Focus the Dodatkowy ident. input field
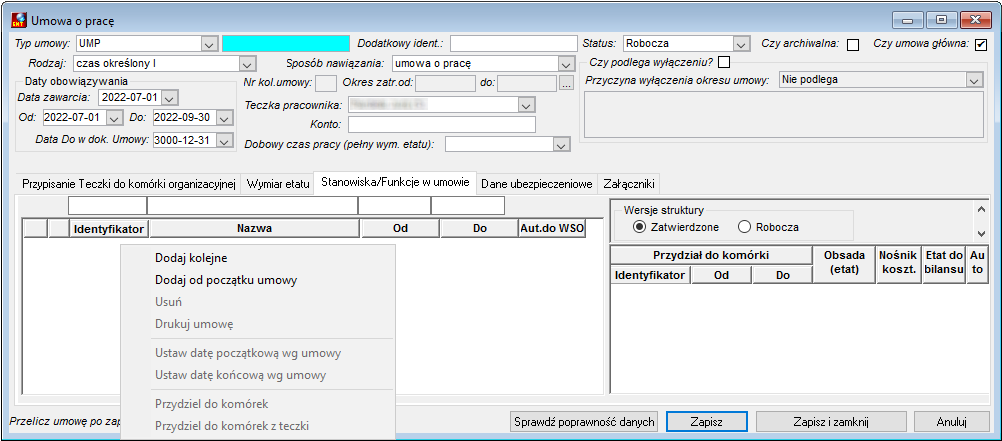The width and height of the screenshot is (1002, 441). pyautogui.click(x=514, y=43)
